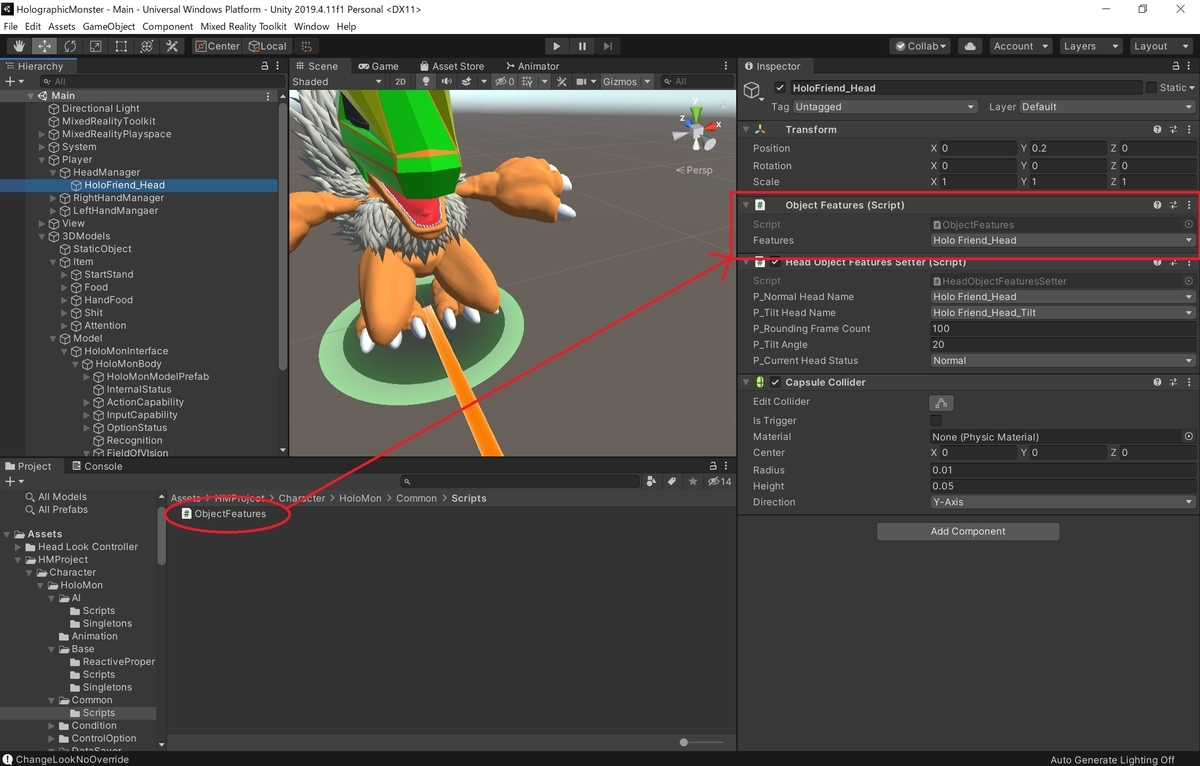The height and width of the screenshot is (766, 1200).
Task: Lock the Hierarchy panel
Action: (x=264, y=66)
